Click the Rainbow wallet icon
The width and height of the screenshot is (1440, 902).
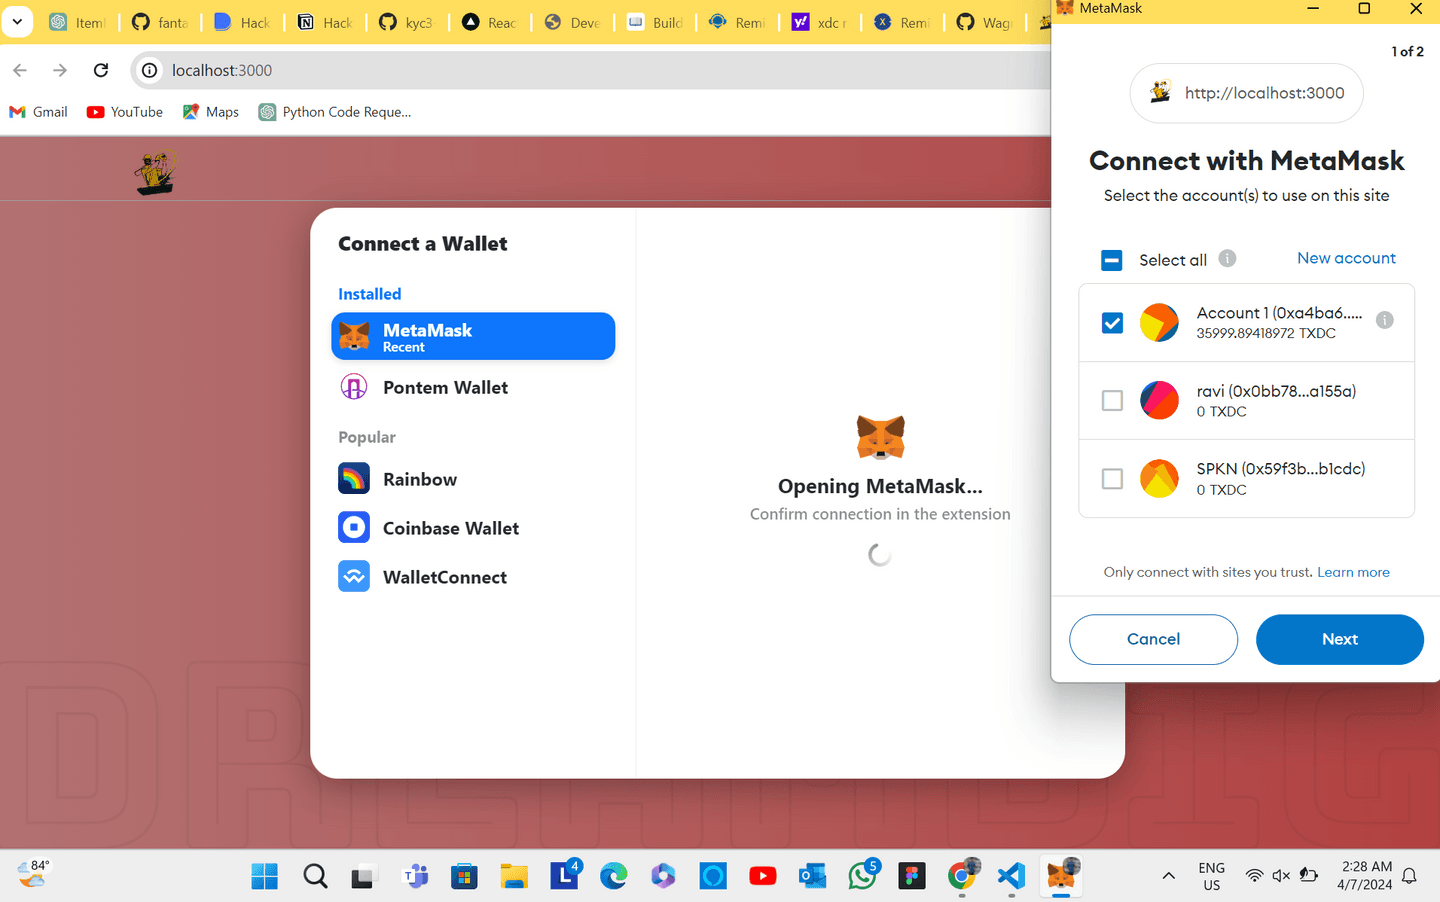click(354, 479)
